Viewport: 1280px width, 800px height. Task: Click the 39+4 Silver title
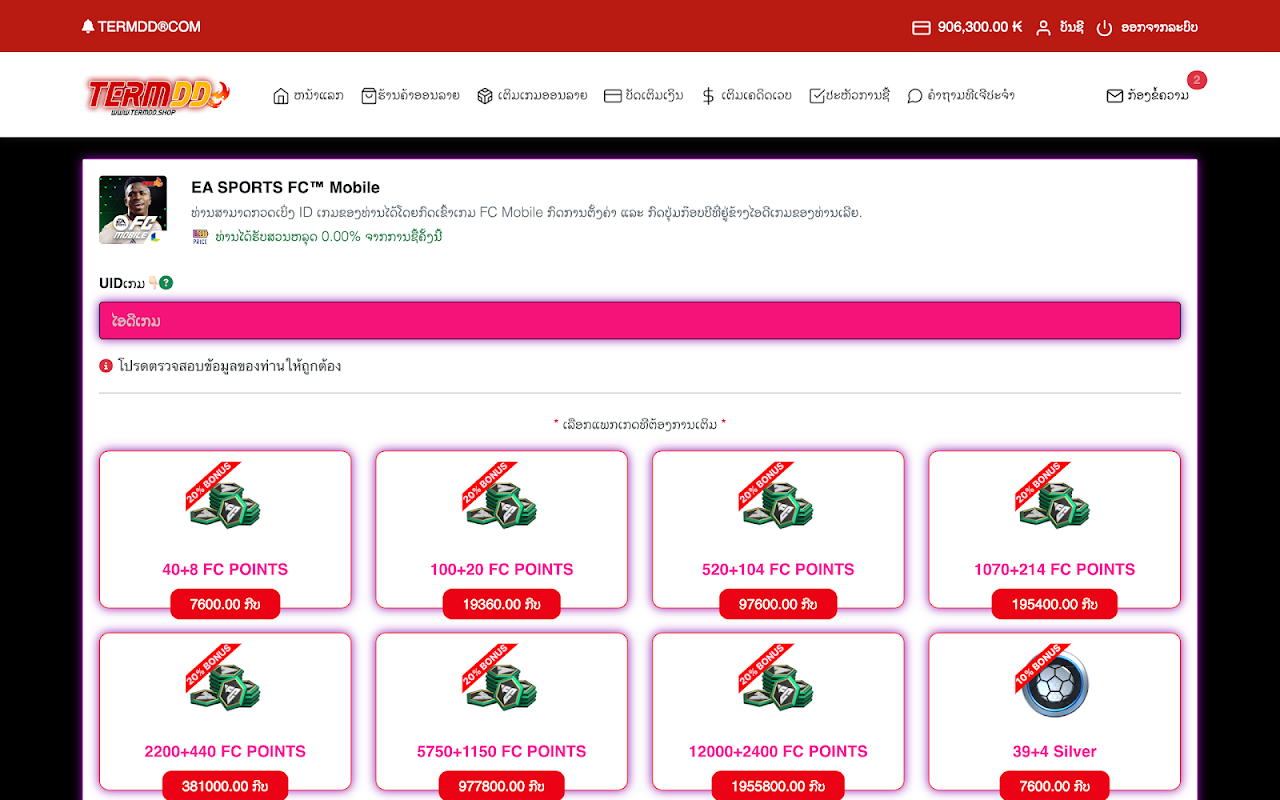click(x=1054, y=751)
